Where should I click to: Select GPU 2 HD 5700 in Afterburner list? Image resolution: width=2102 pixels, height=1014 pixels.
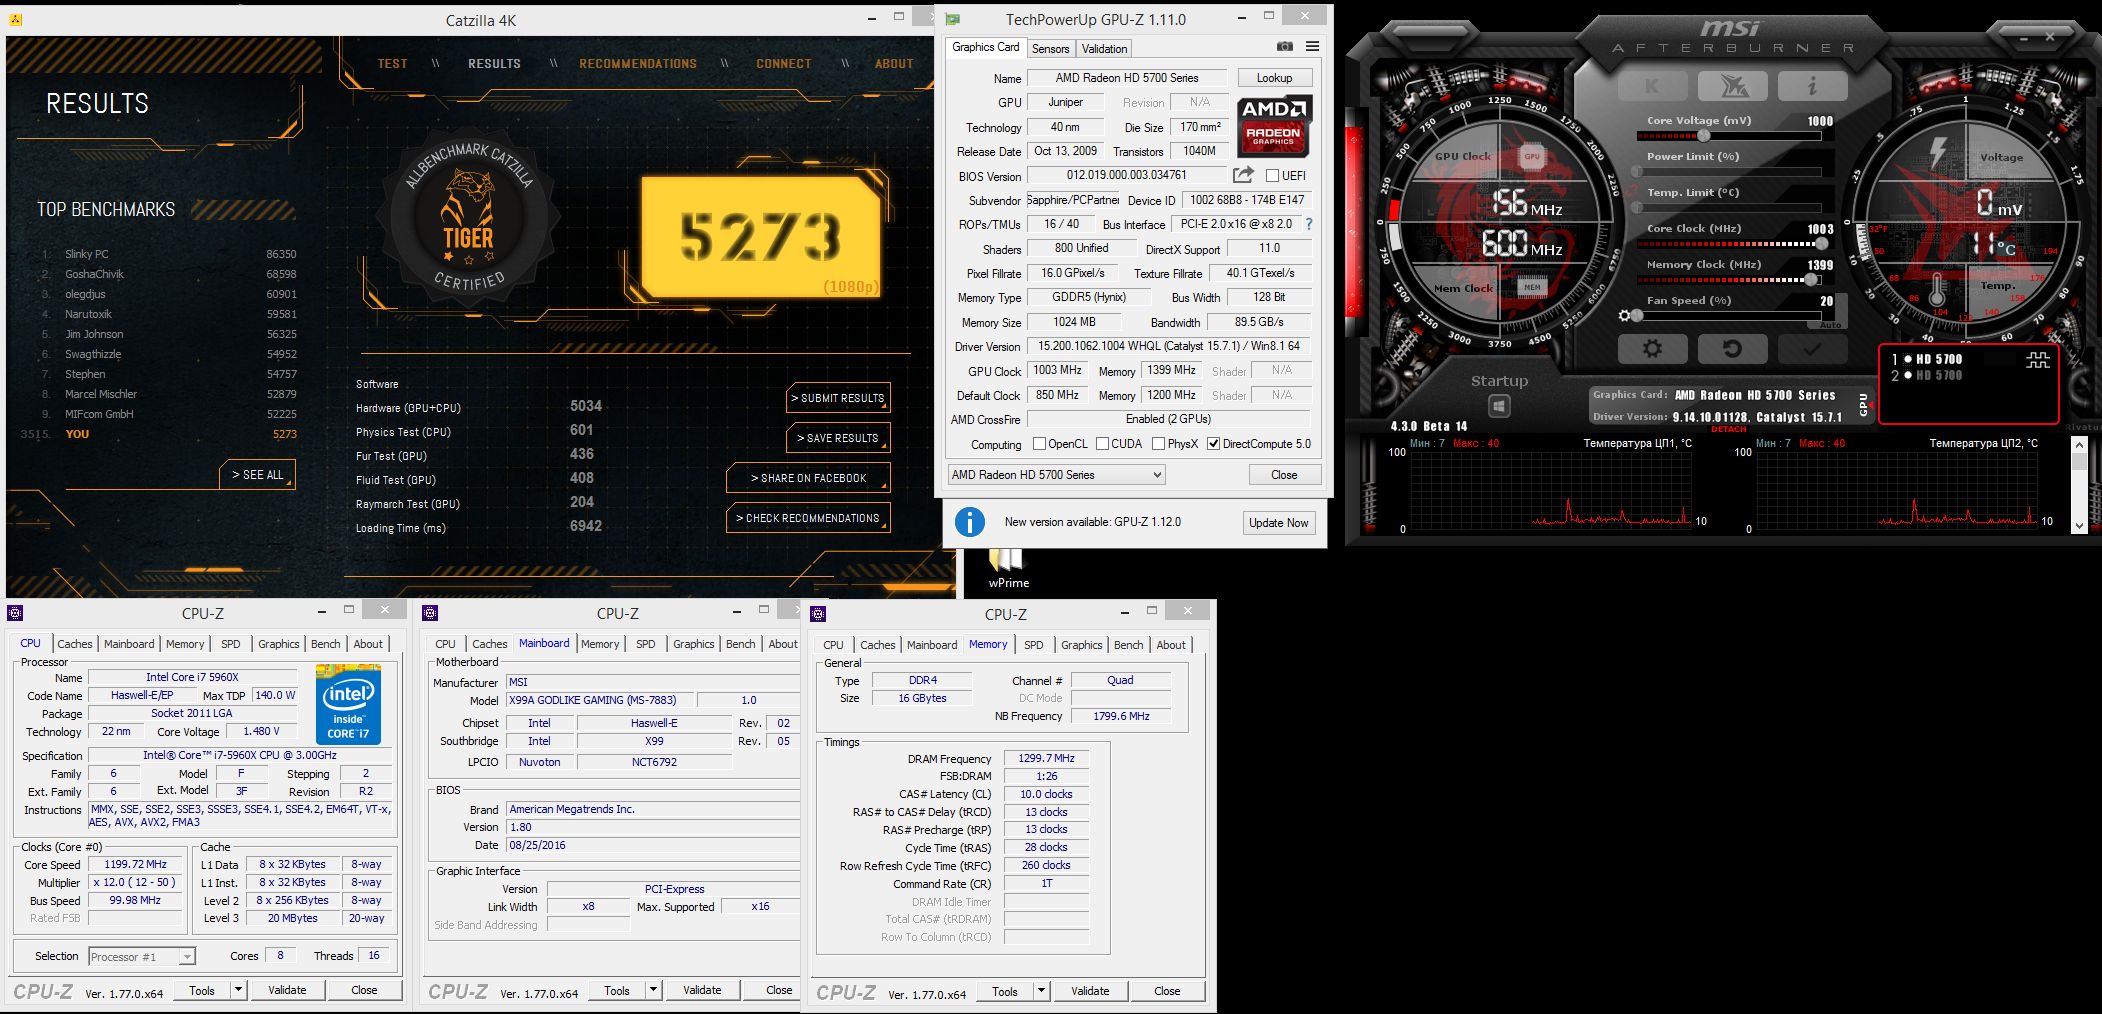(x=1927, y=376)
